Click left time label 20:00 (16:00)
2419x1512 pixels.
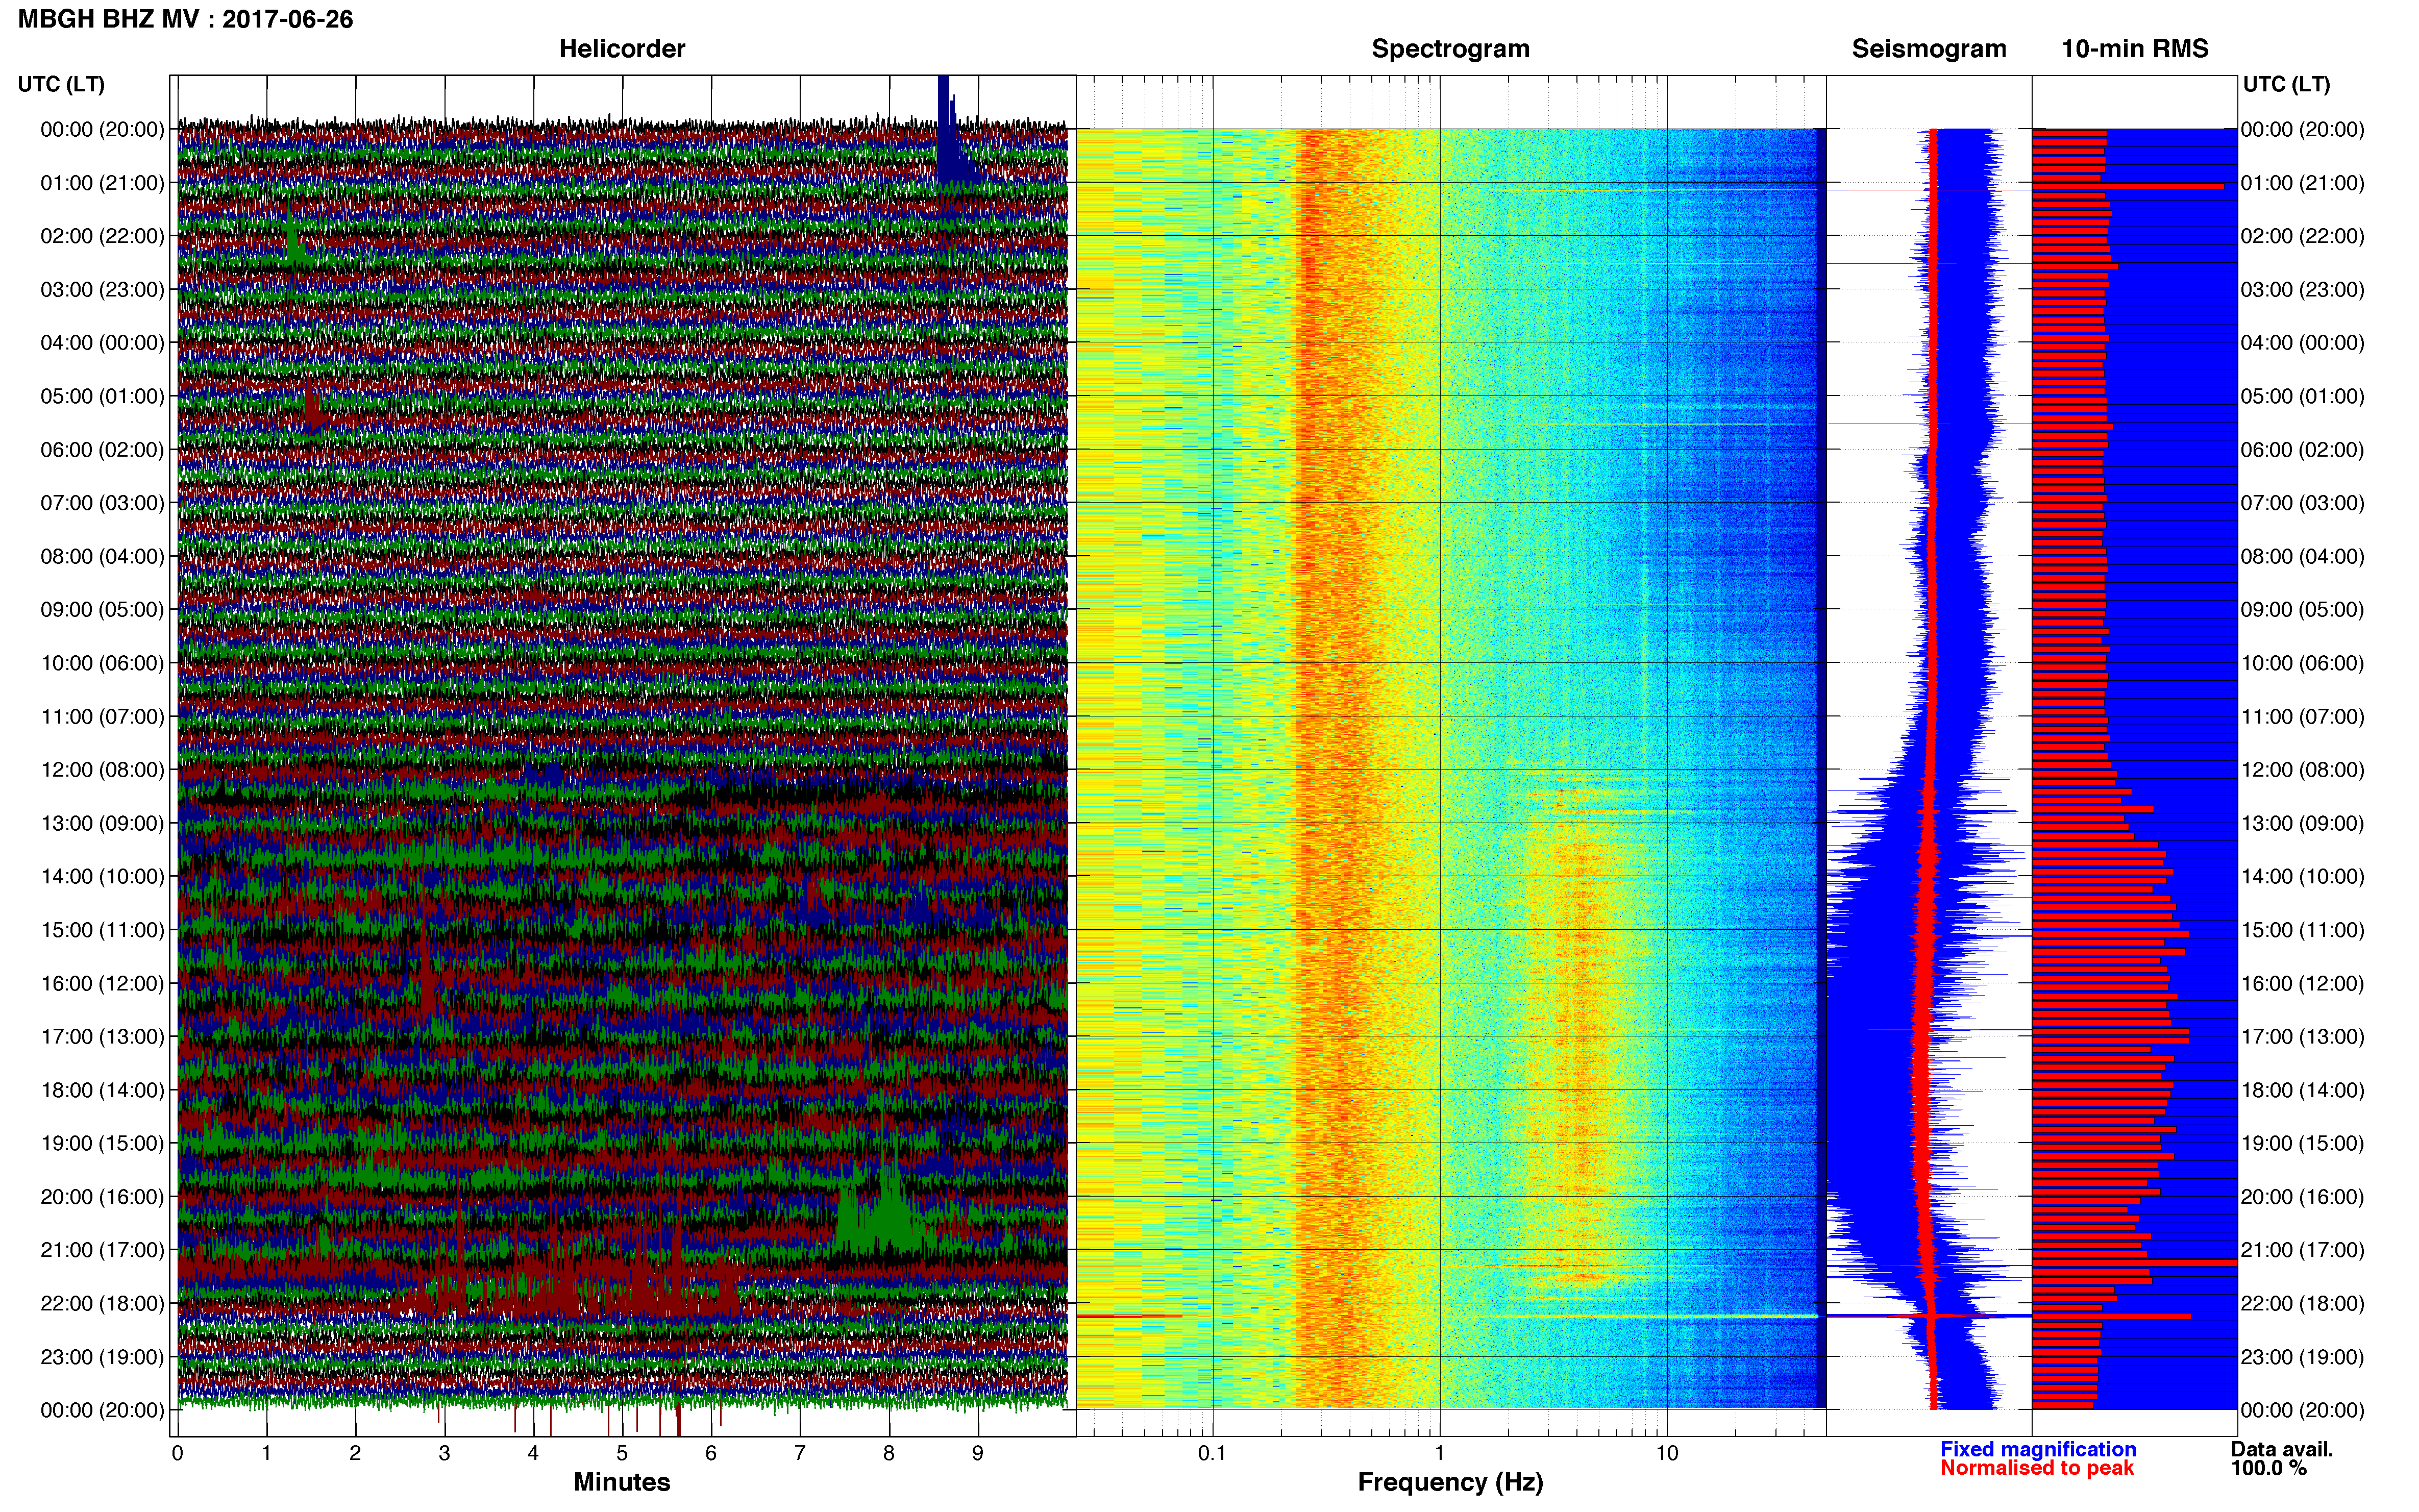click(x=102, y=1197)
